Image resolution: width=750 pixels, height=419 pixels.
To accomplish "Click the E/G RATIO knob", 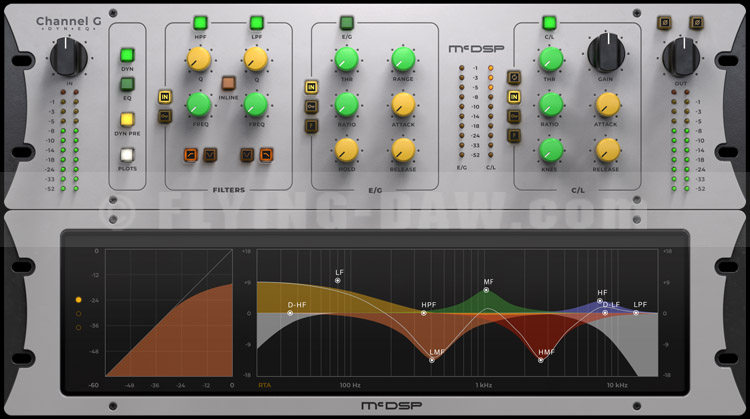I will (346, 105).
